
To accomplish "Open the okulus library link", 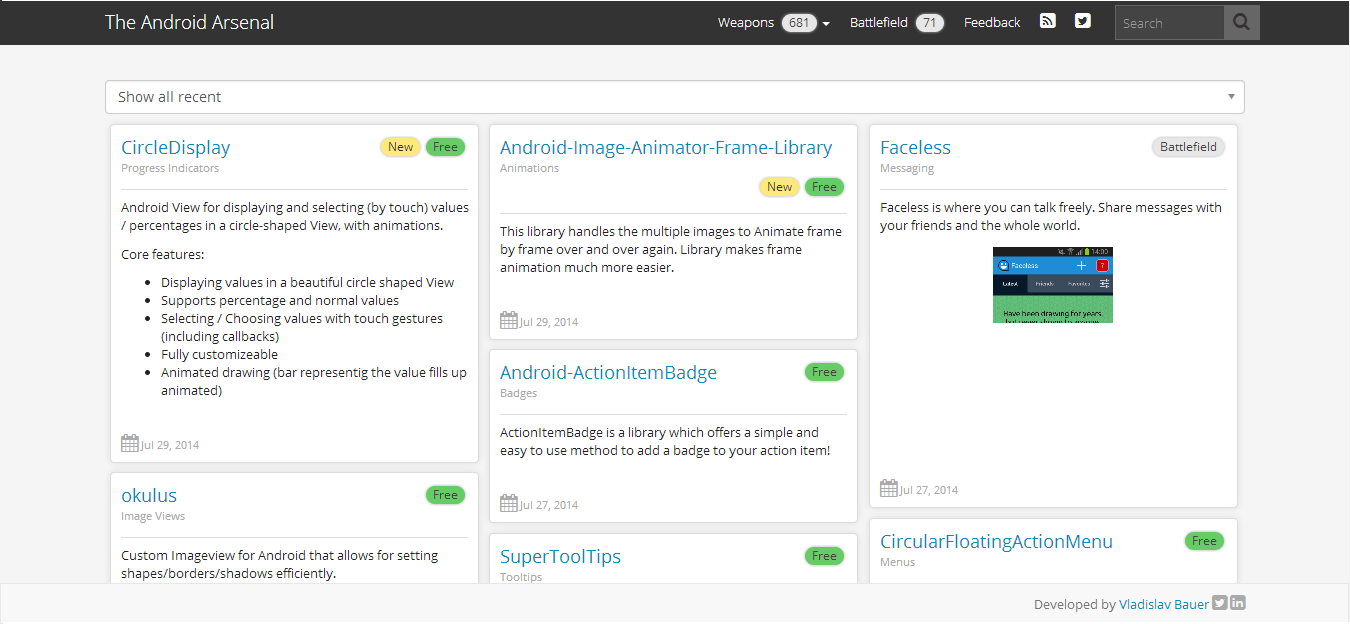I will [x=149, y=495].
